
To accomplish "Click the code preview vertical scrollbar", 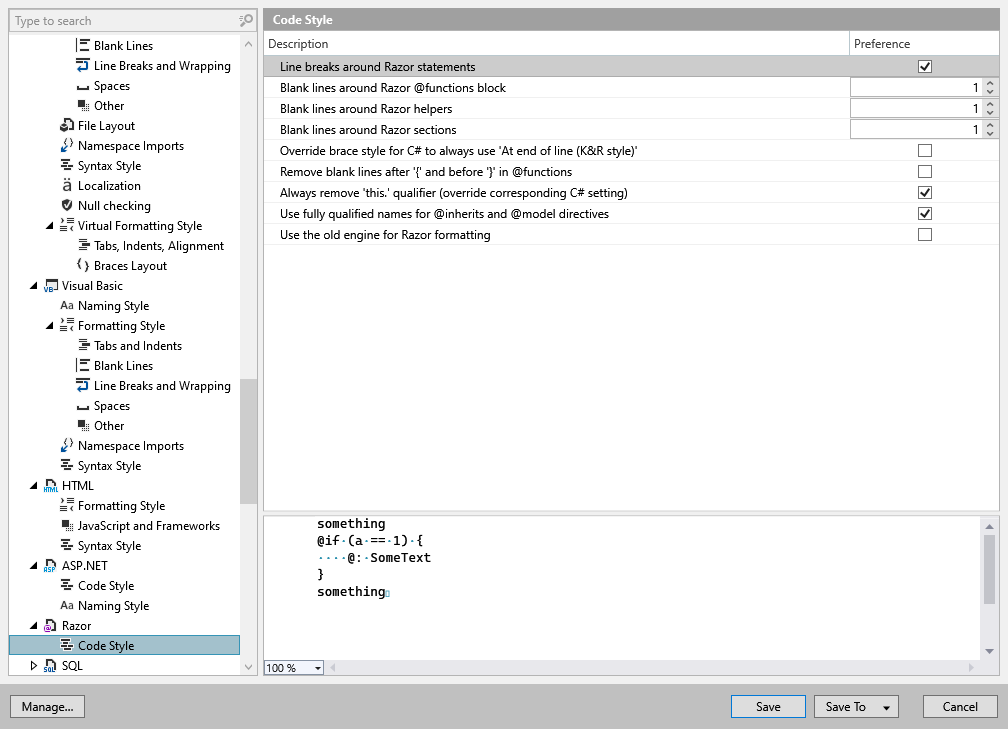I will coord(989,569).
